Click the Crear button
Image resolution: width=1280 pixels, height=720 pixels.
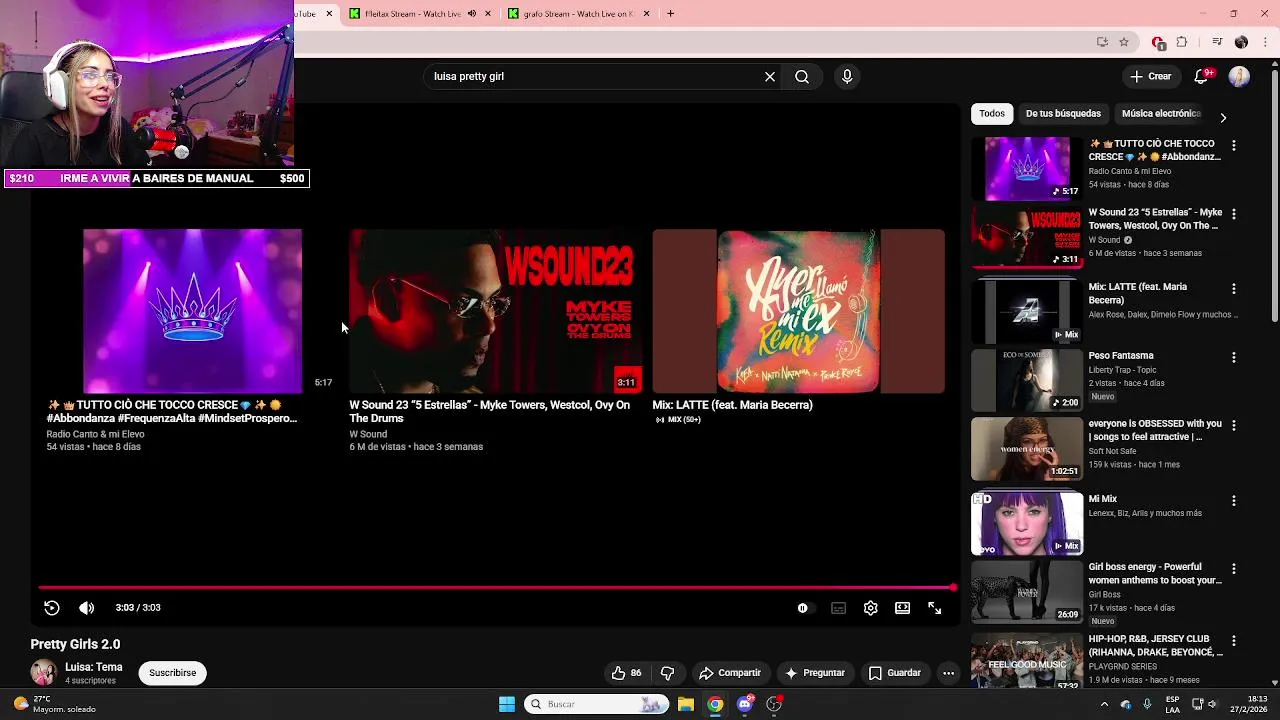point(1150,76)
